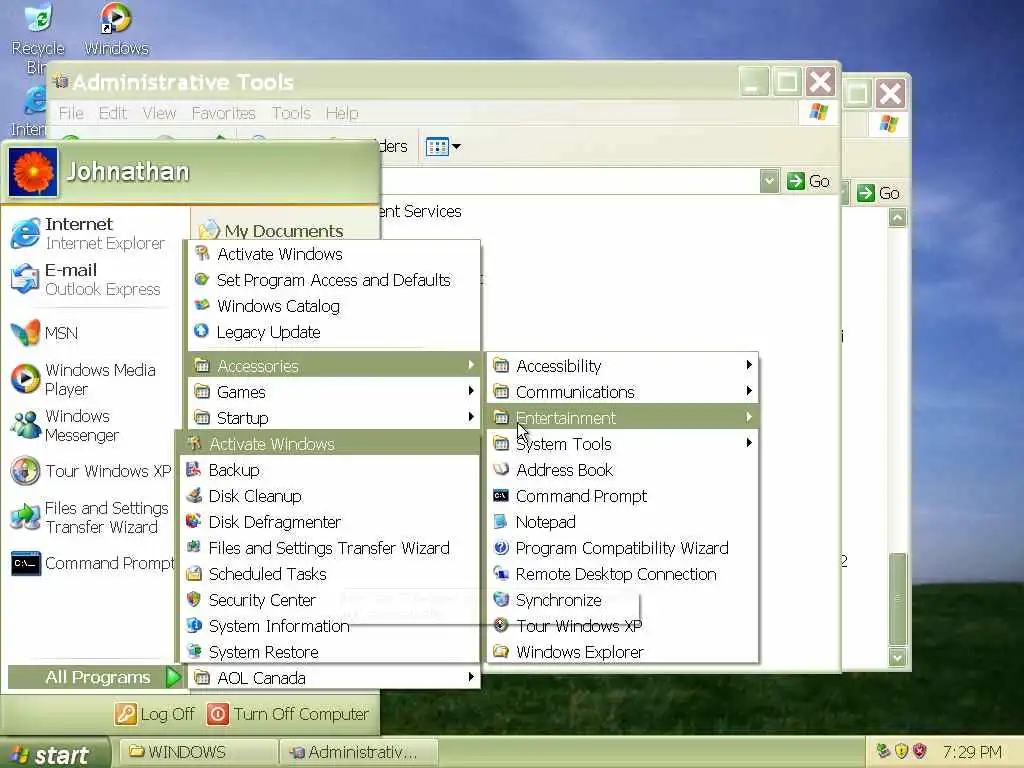Run Synchronize
Screen dimensions: 1024x768
[x=623, y=600]
